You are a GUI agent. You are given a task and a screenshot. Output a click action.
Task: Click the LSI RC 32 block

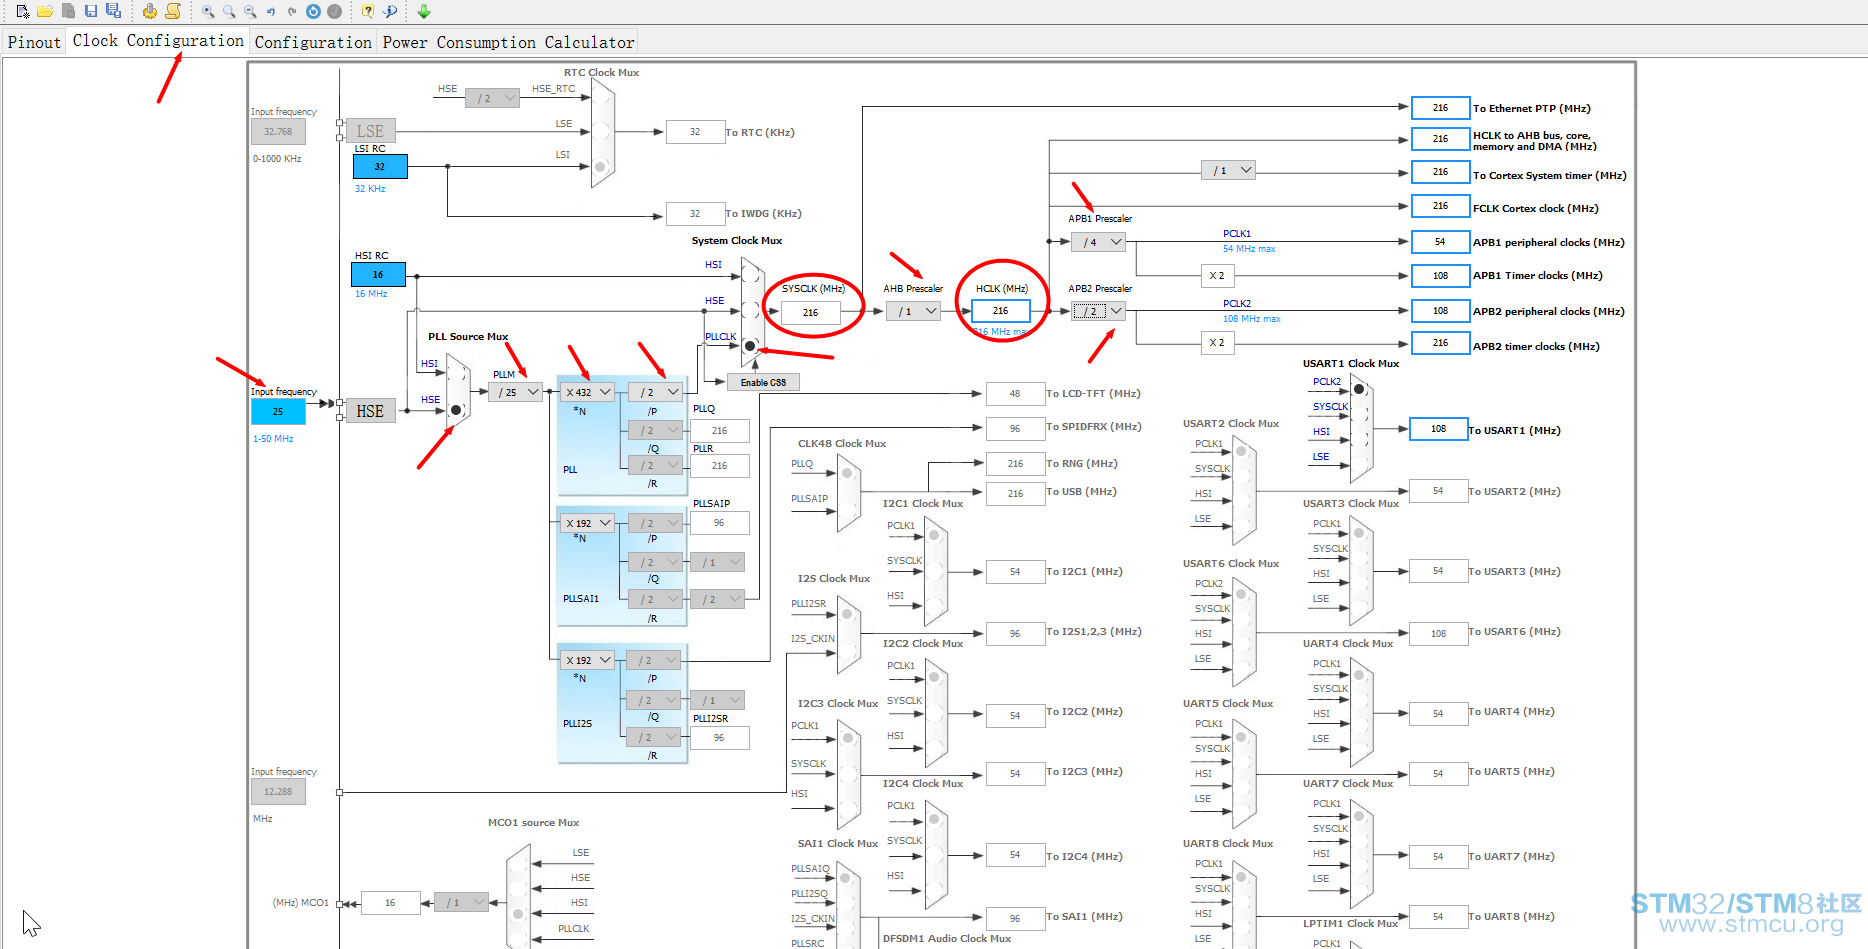click(x=380, y=166)
